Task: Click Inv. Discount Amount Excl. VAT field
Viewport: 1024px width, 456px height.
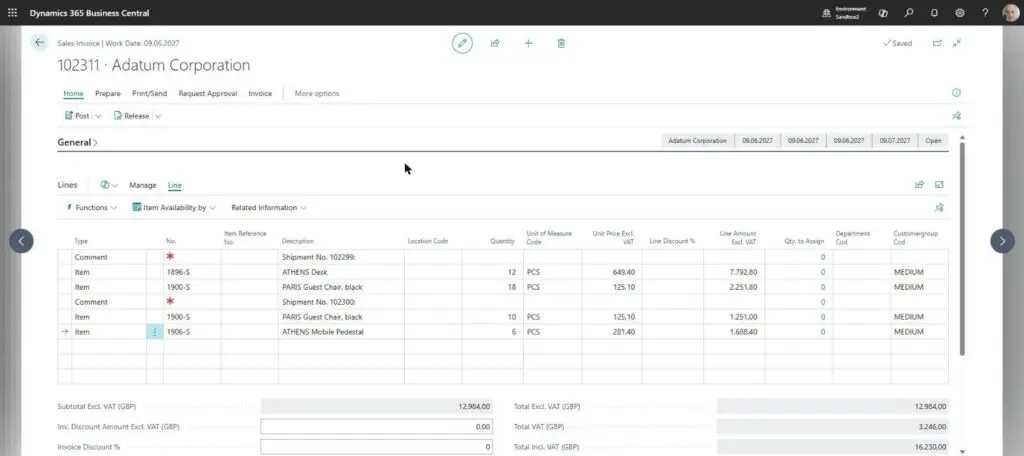Action: 377,427
